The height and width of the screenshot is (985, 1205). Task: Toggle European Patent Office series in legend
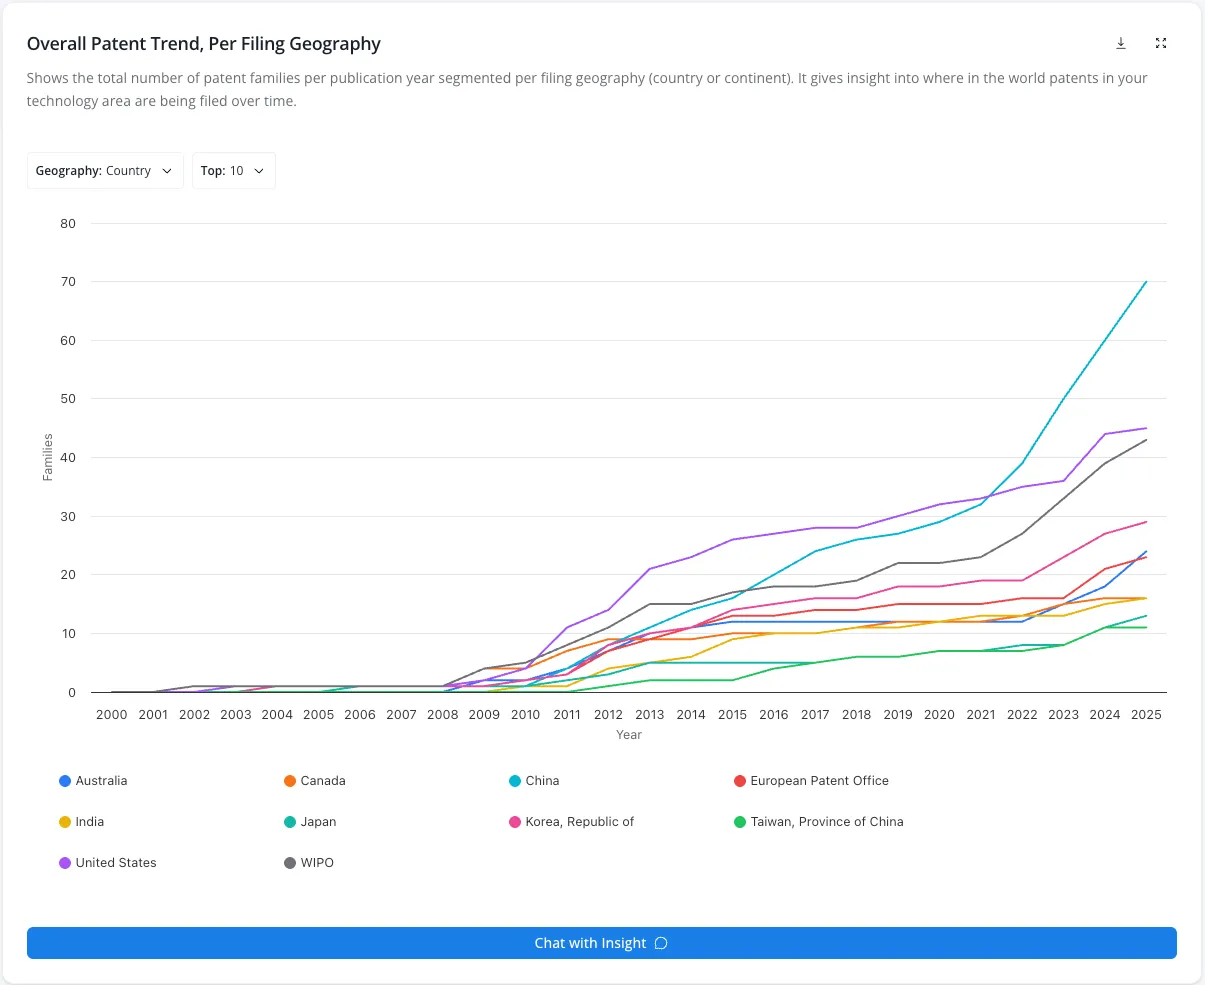point(811,781)
